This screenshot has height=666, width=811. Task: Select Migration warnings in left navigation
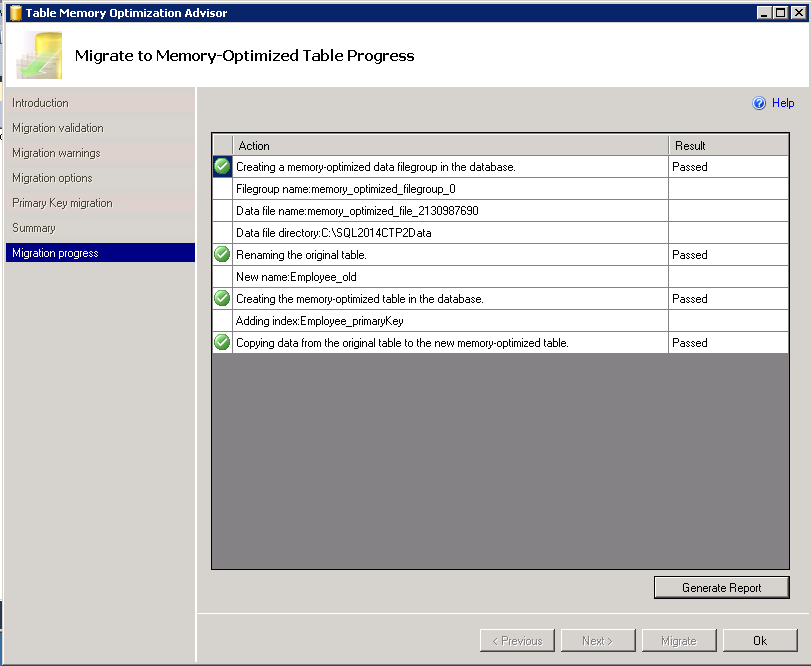pyautogui.click(x=56, y=153)
